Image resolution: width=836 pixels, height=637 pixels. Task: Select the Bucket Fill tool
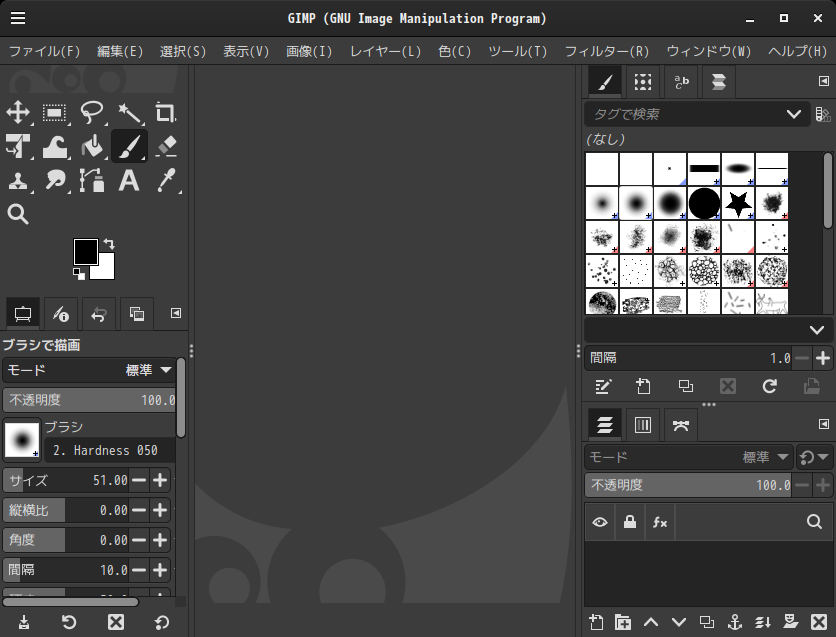pyautogui.click(x=92, y=147)
